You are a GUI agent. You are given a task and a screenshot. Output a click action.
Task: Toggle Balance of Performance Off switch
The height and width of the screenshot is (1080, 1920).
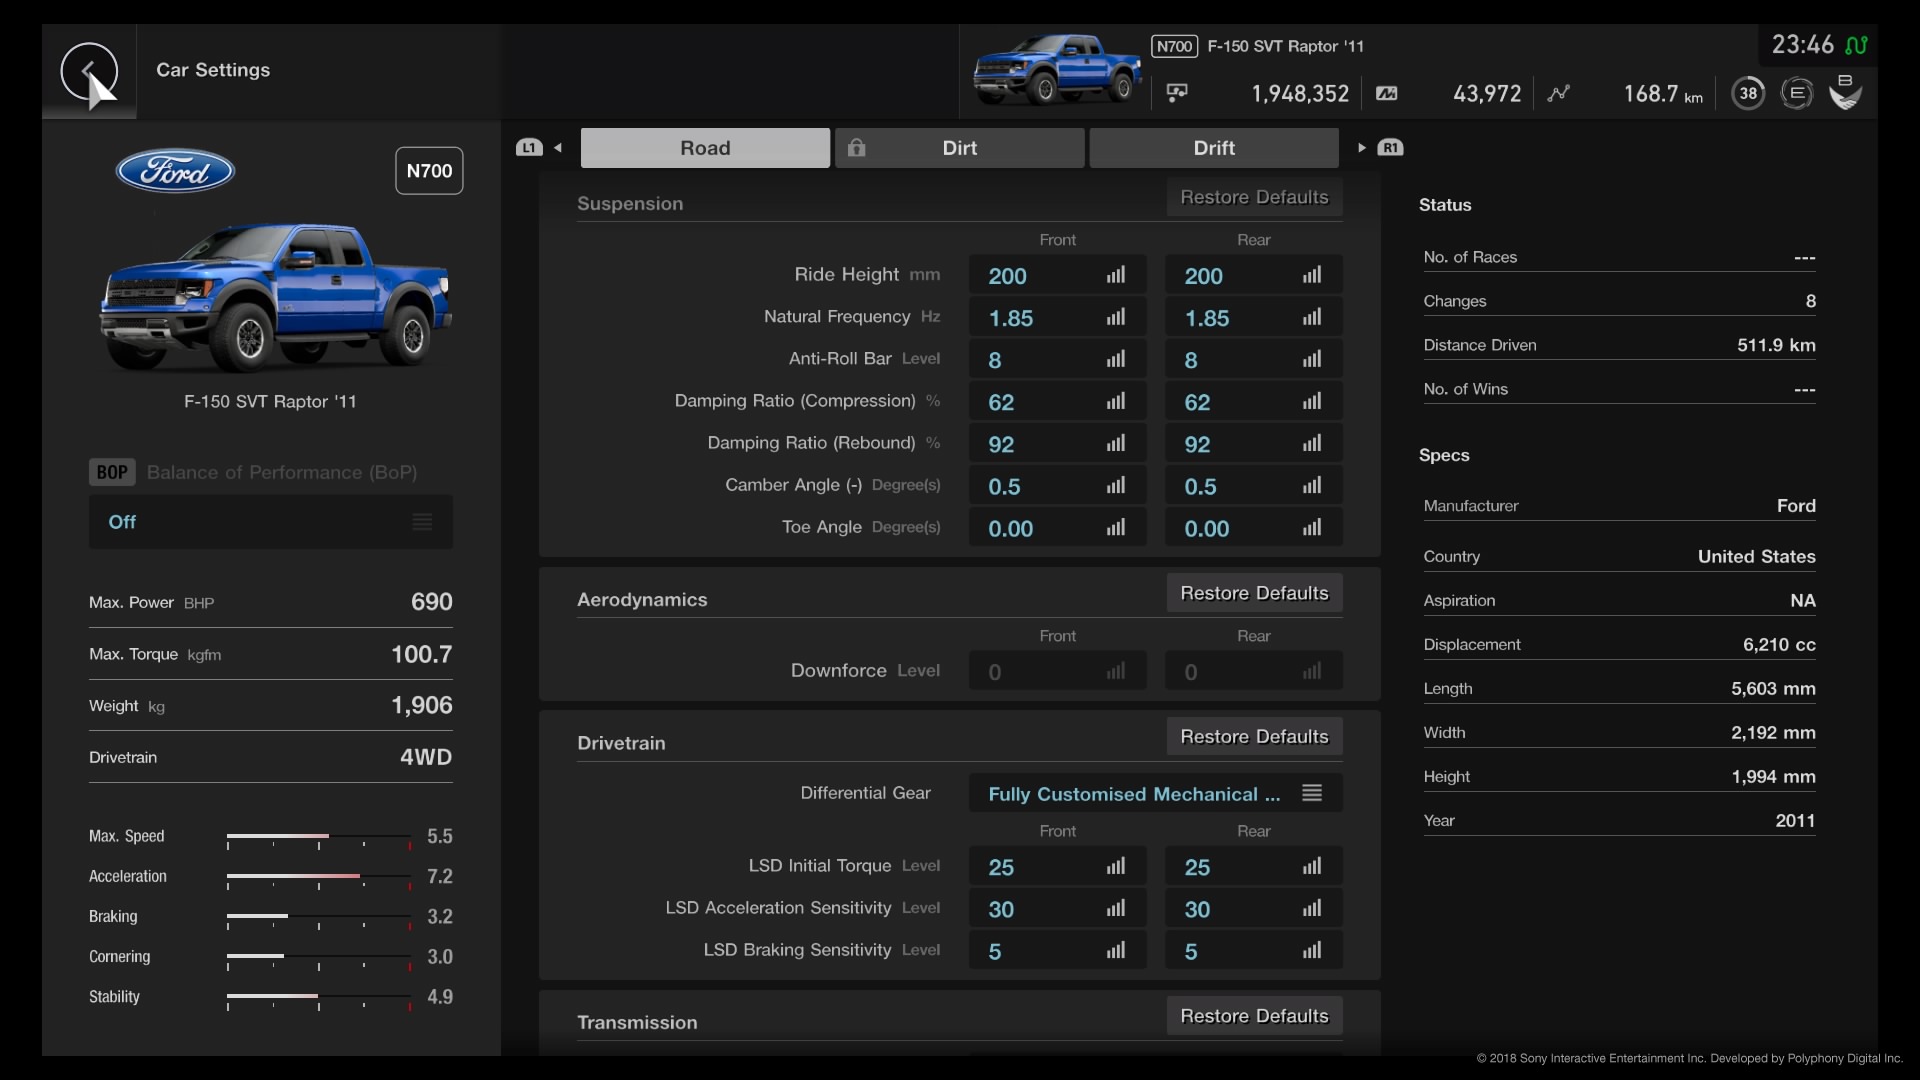(x=269, y=522)
